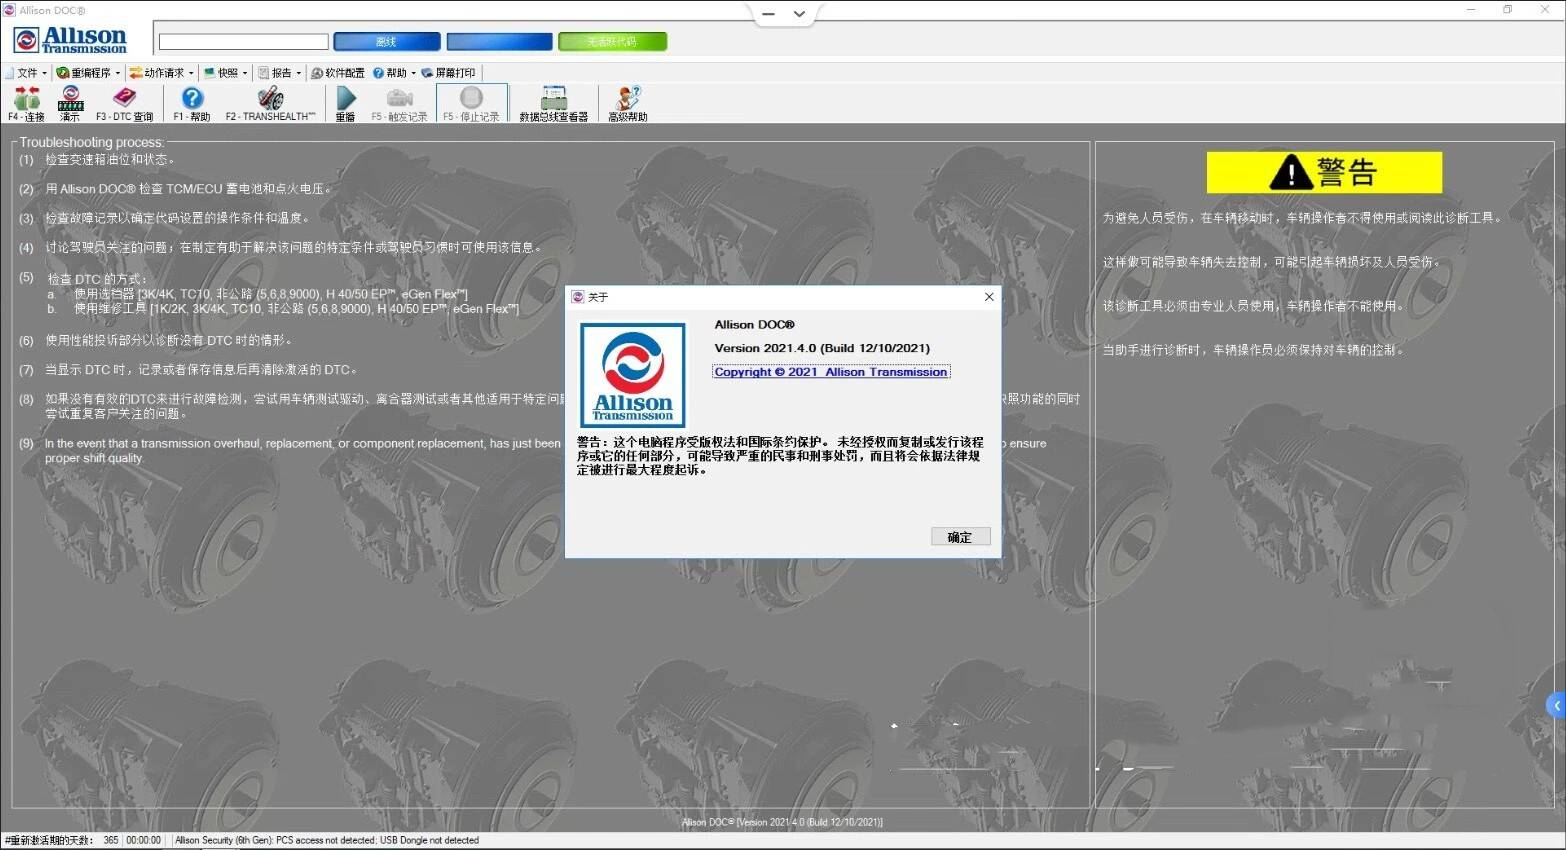Open the 动作请求 action request menu
This screenshot has height=850, width=1566.
(x=161, y=73)
